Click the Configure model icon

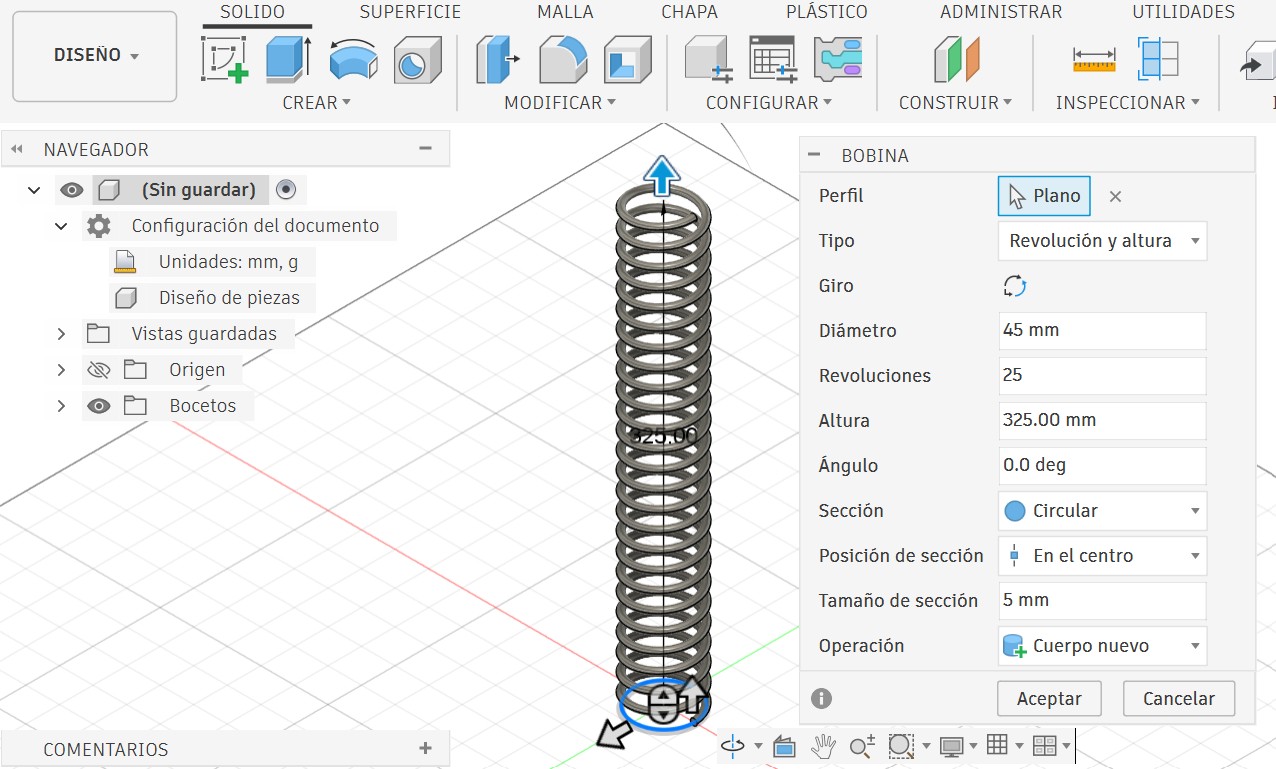(x=709, y=59)
